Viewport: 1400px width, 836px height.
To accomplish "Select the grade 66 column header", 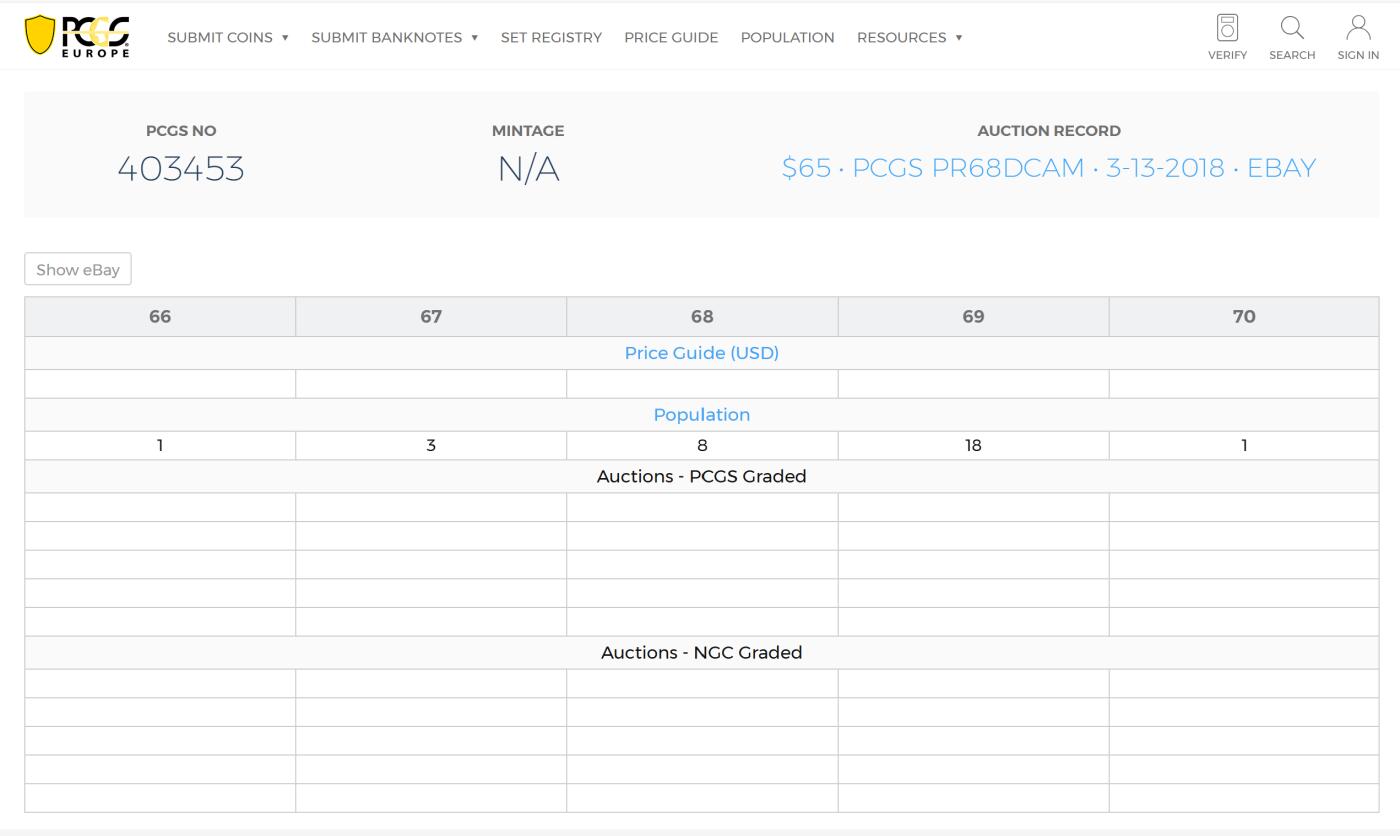I will click(x=160, y=316).
